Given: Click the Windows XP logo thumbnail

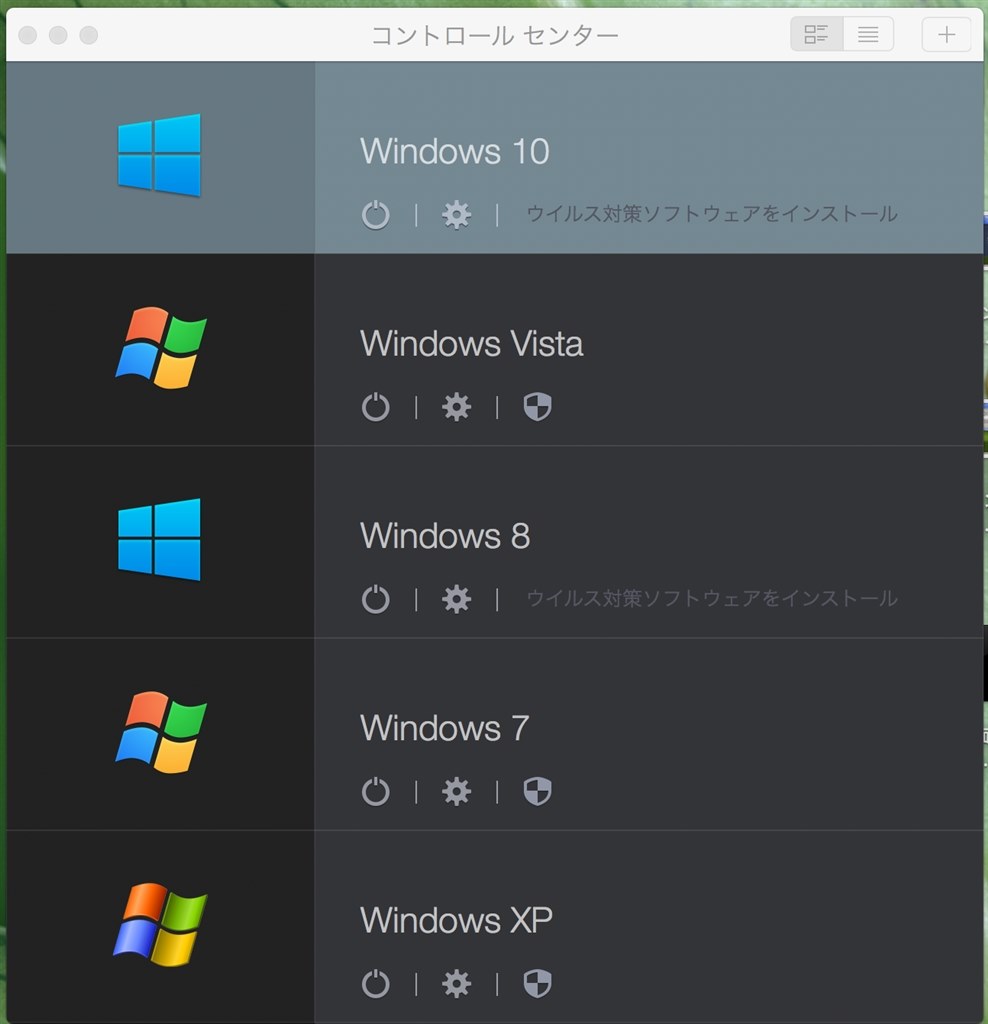Looking at the screenshot, I should [159, 925].
